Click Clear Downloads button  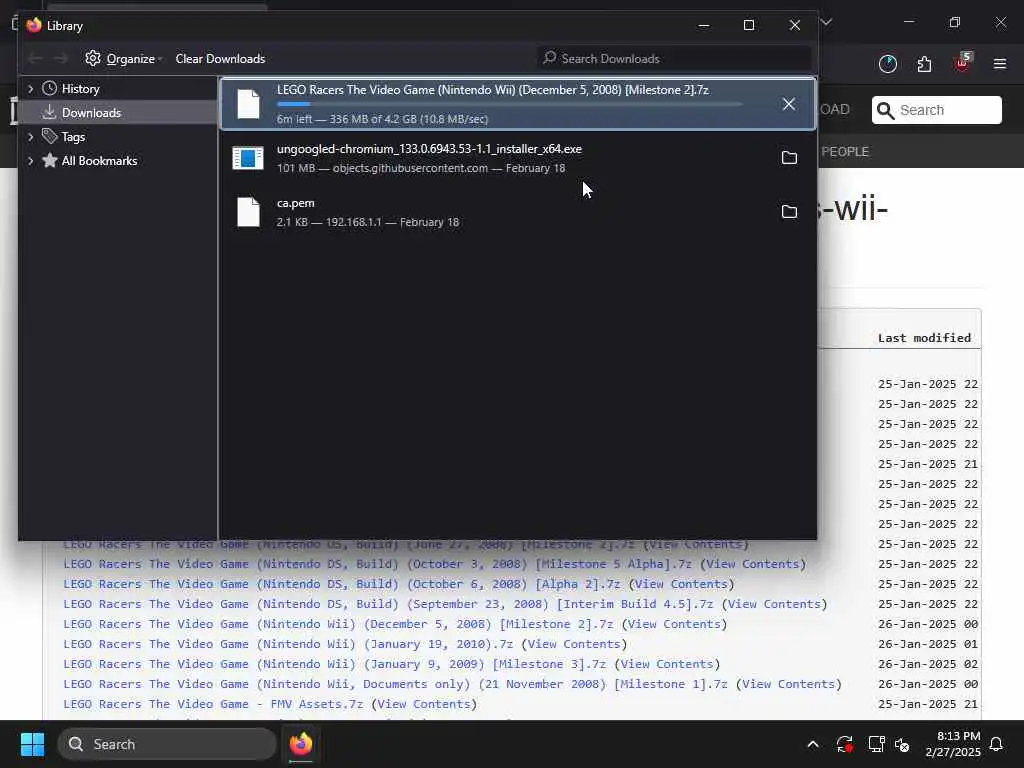point(220,59)
